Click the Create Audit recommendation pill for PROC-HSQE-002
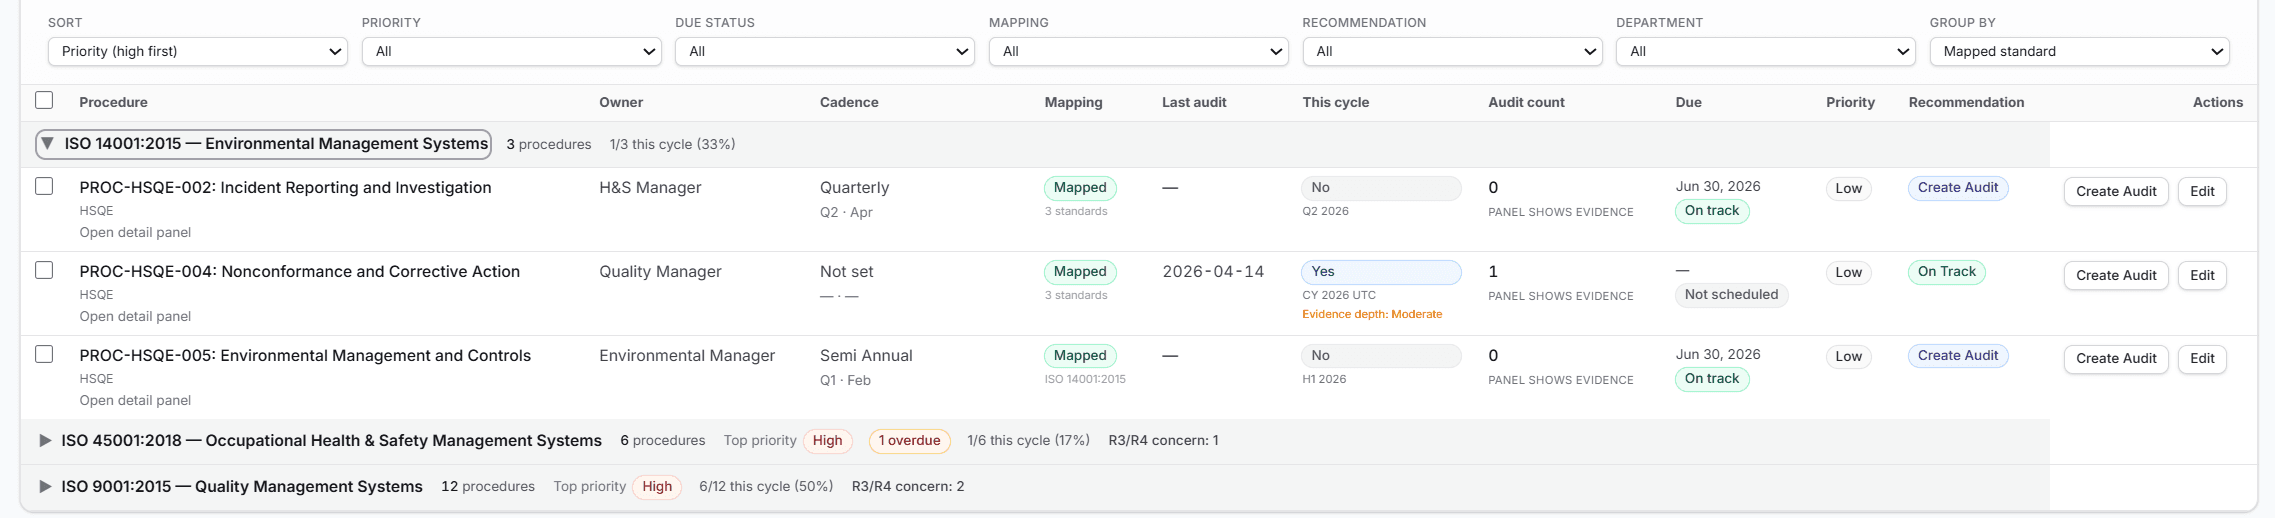The height and width of the screenshot is (518, 2275). [1957, 188]
